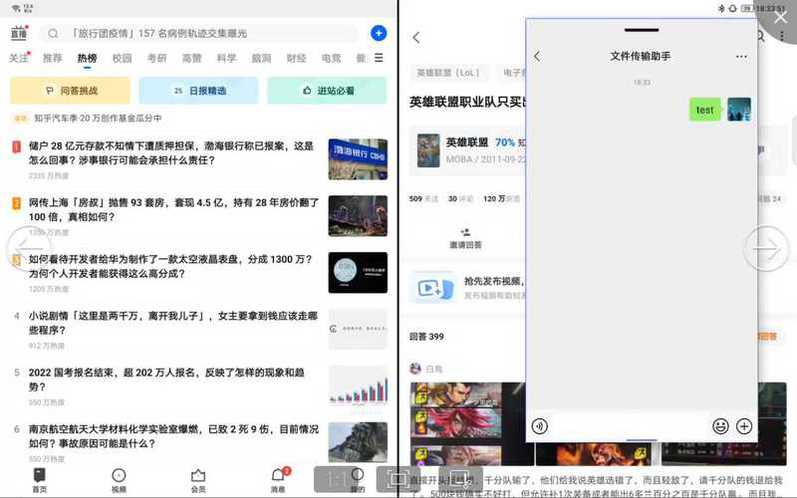Screen dimensions: 797x498
Task: Open the bar chart thumbnail for 国考
Action: coord(358,386)
